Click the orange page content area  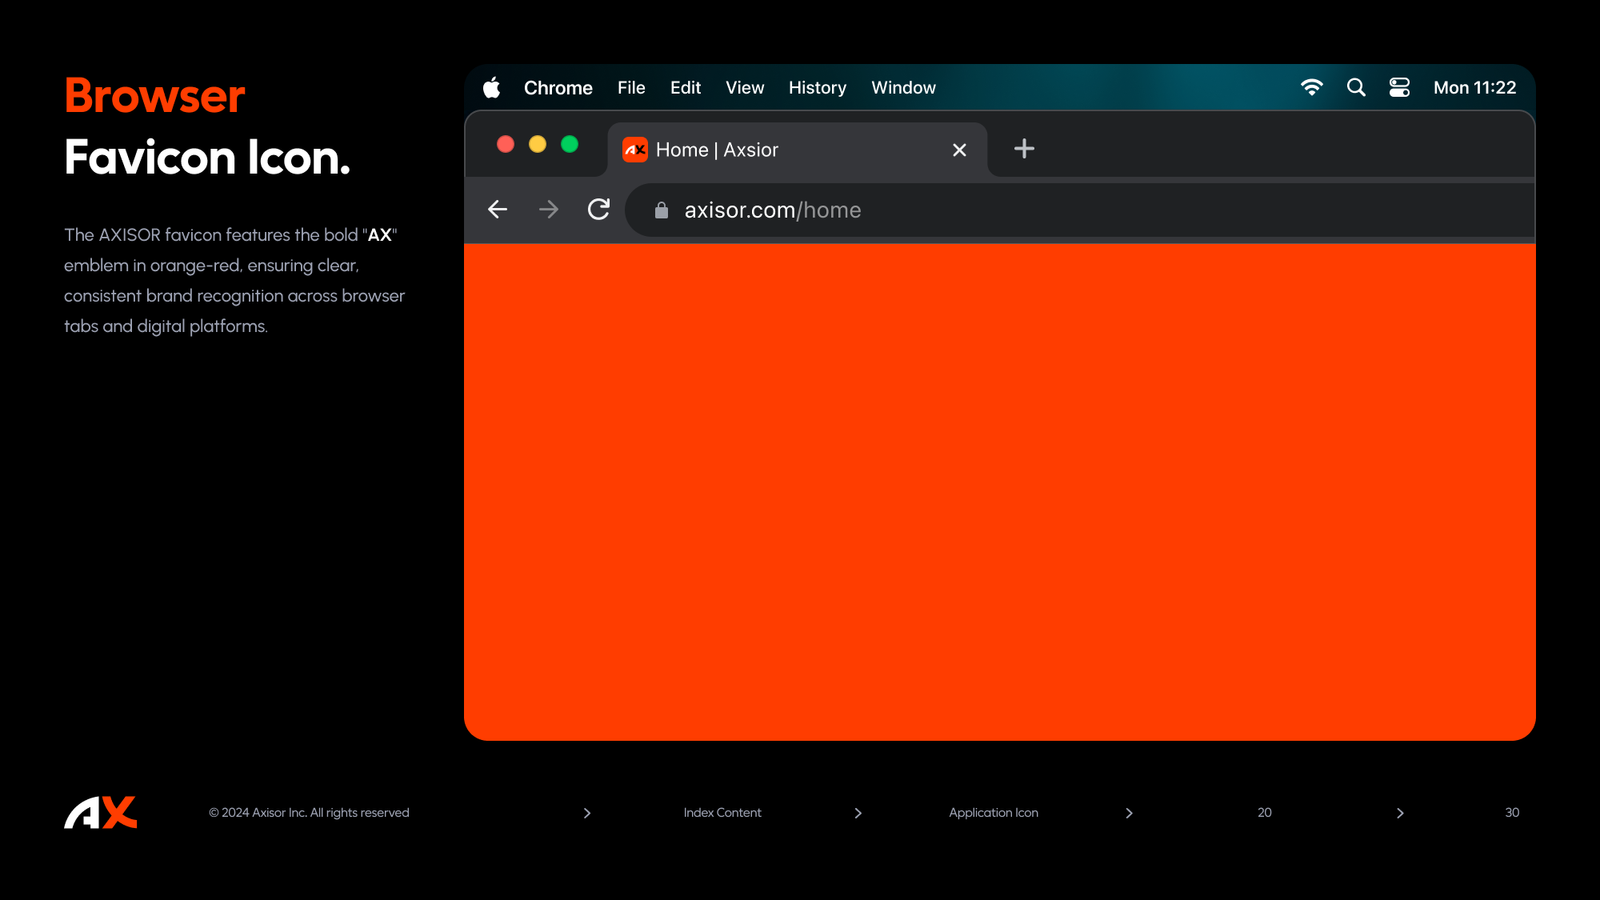1000,490
